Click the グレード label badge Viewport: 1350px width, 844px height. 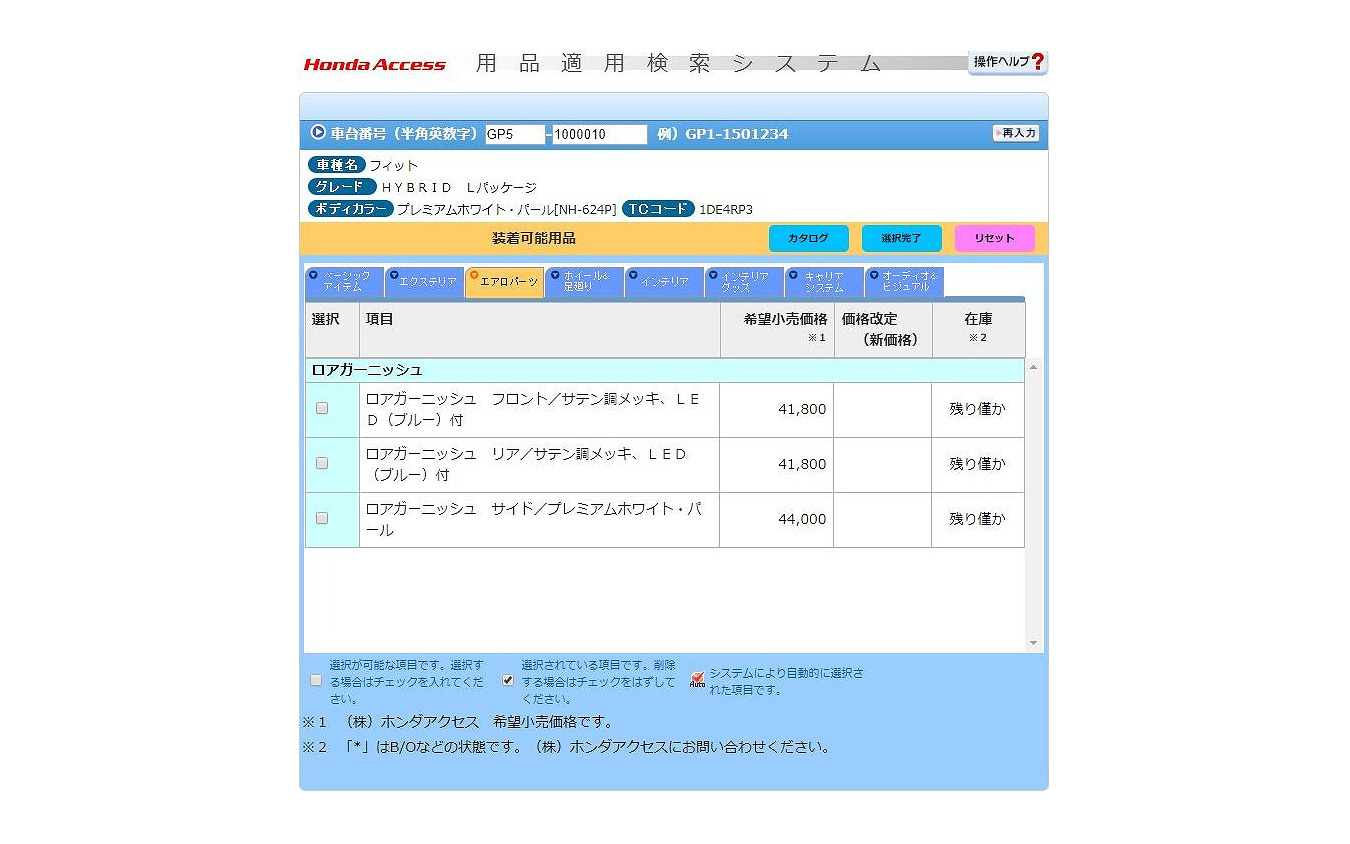click(x=342, y=187)
